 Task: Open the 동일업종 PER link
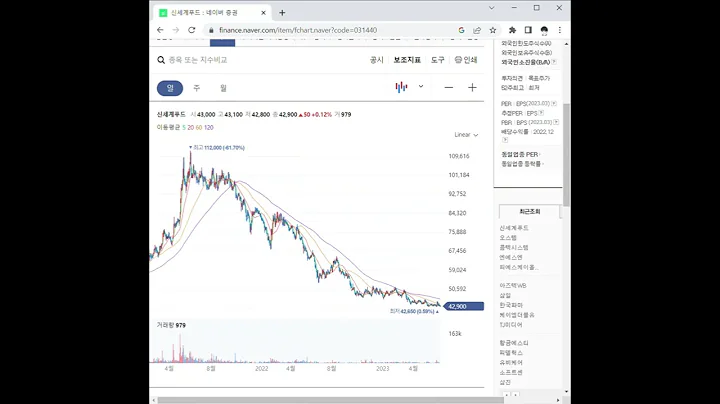click(x=520, y=155)
